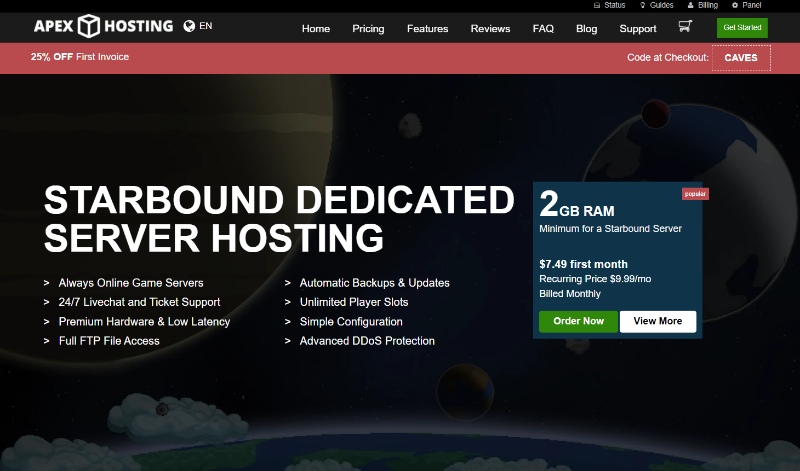The width and height of the screenshot is (800, 471).
Task: Open the Billing link in the top bar
Action: click(708, 5)
